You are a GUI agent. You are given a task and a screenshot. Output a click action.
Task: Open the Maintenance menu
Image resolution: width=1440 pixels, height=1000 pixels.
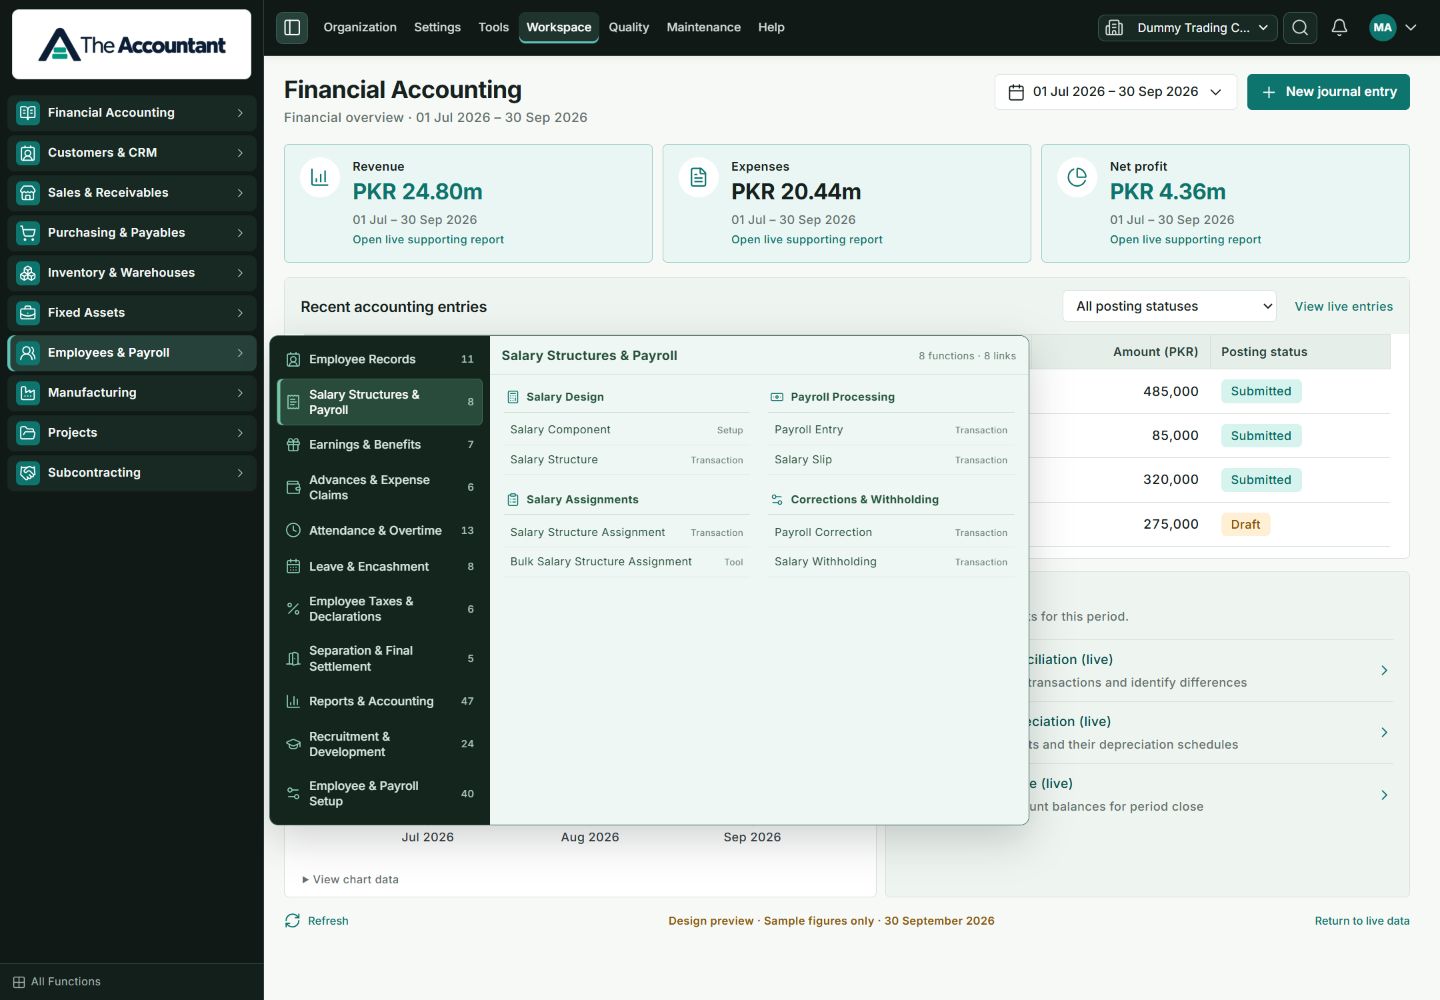pos(704,27)
